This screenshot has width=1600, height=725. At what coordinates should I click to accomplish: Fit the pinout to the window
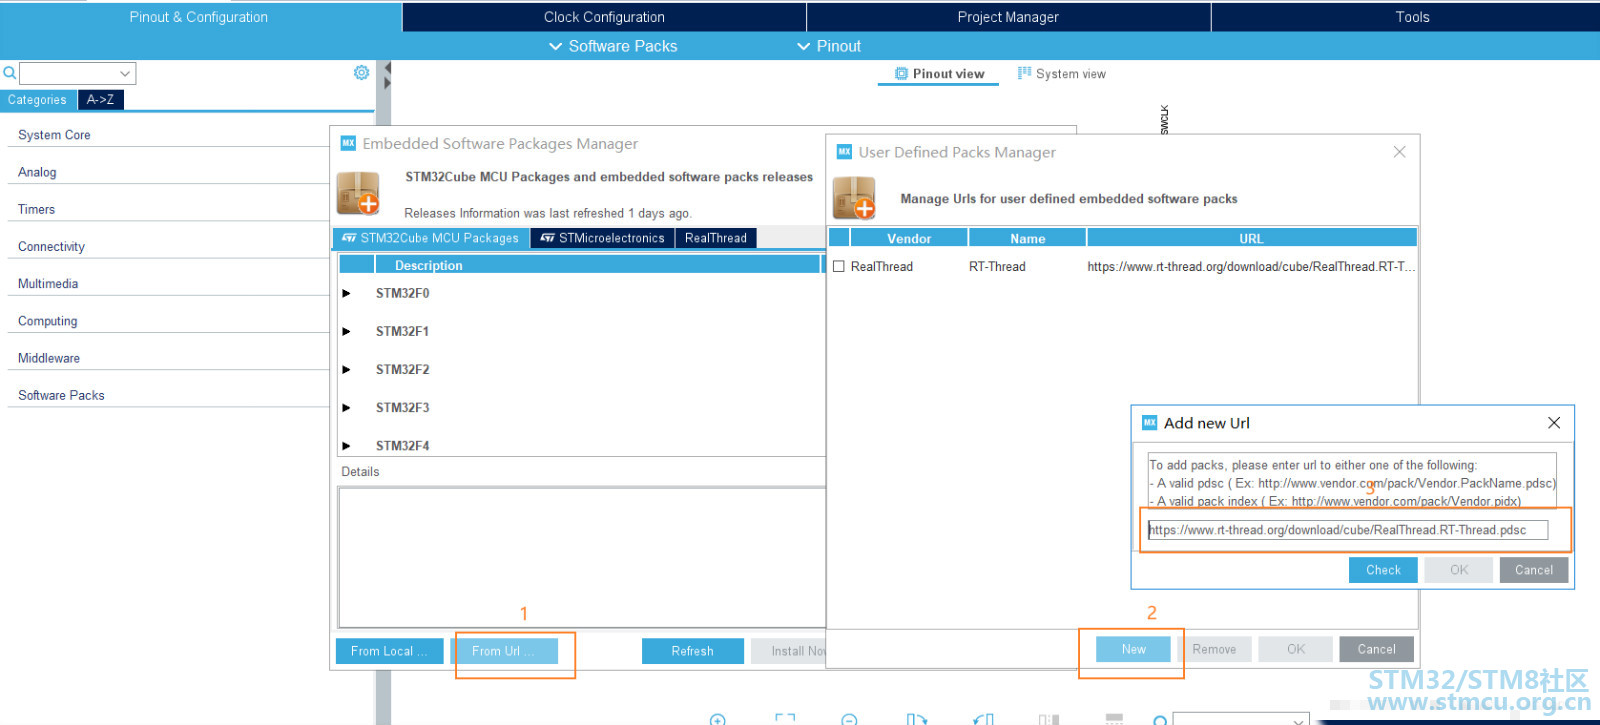click(785, 719)
